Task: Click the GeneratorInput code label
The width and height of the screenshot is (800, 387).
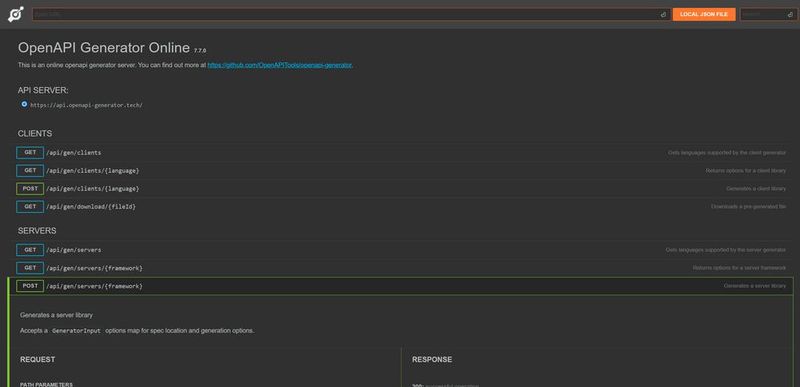Action: [77, 331]
